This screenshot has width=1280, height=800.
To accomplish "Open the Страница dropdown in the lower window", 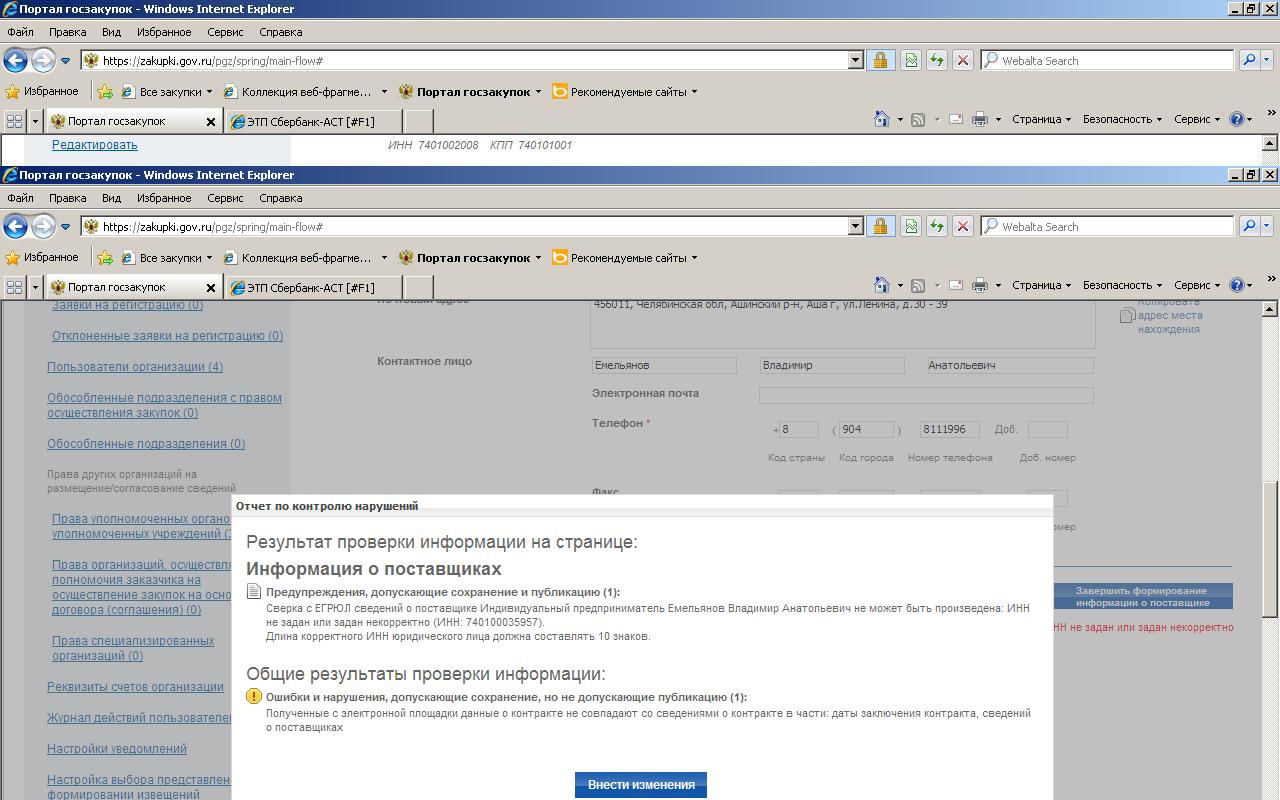I will [x=1040, y=285].
